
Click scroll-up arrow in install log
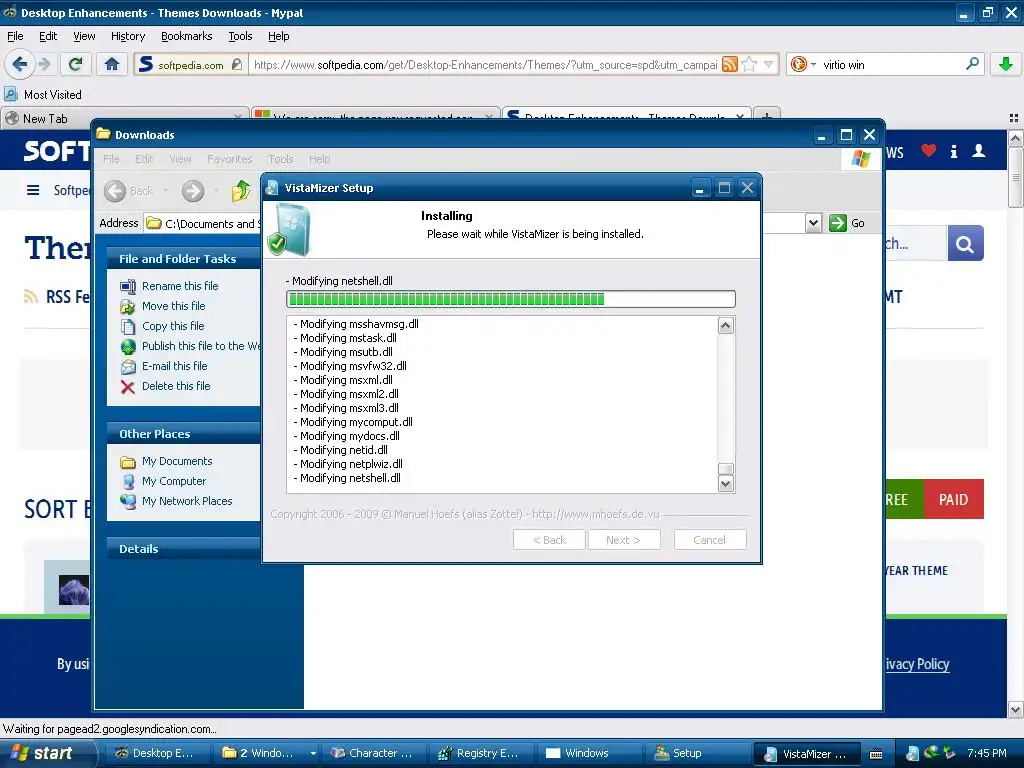(726, 325)
